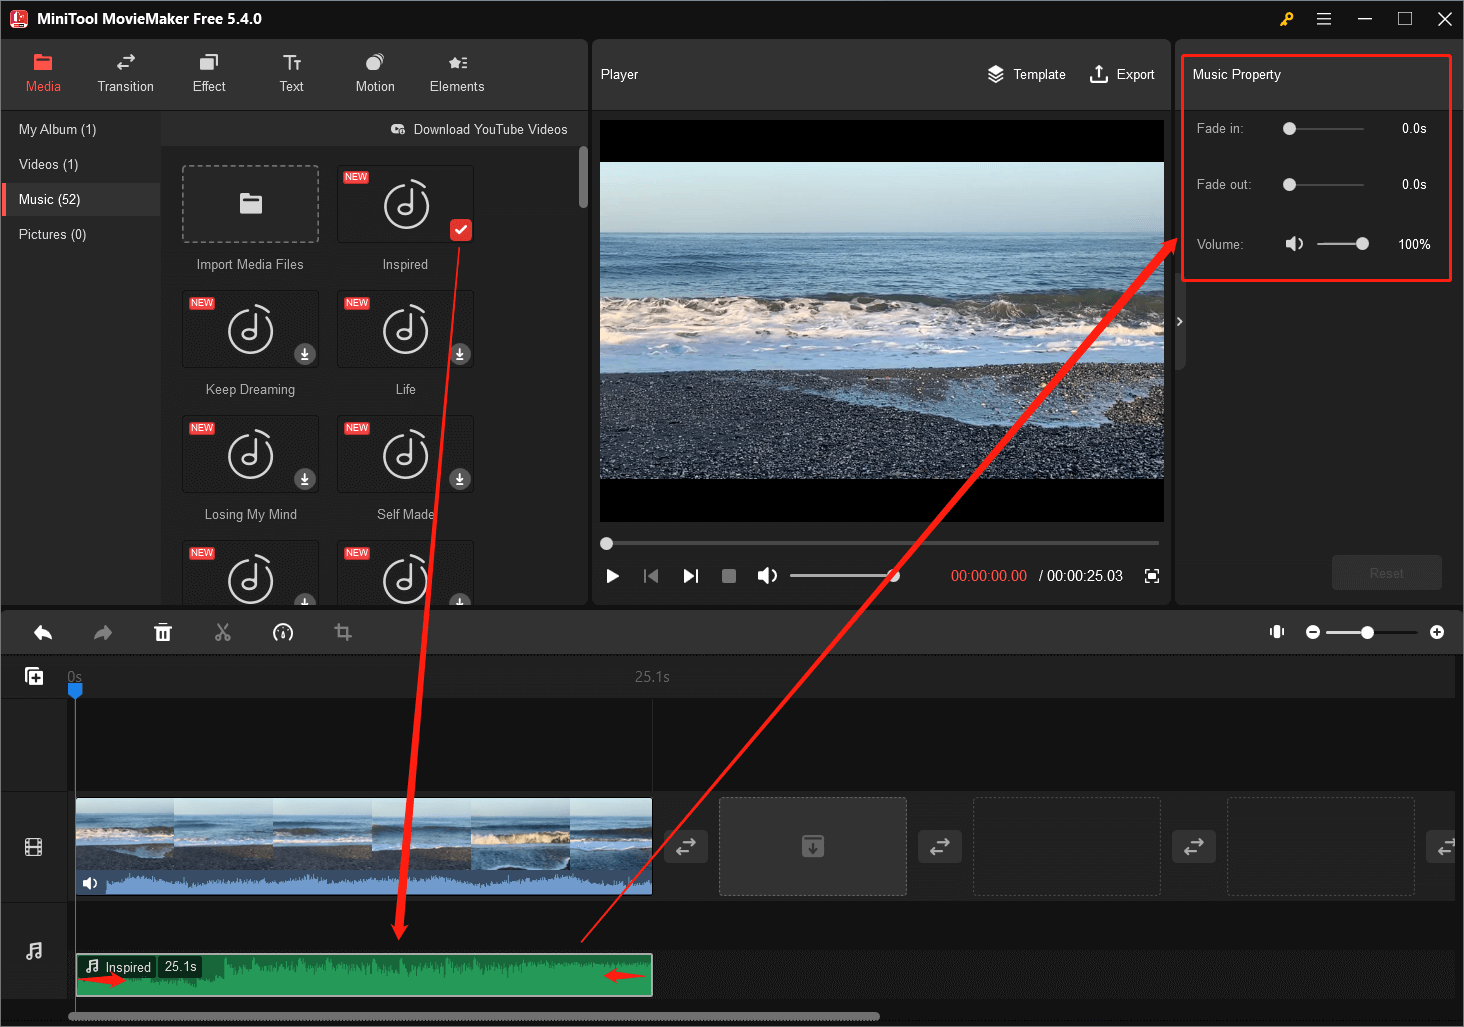
Task: Adjust the Fade in slider
Action: [1323, 129]
